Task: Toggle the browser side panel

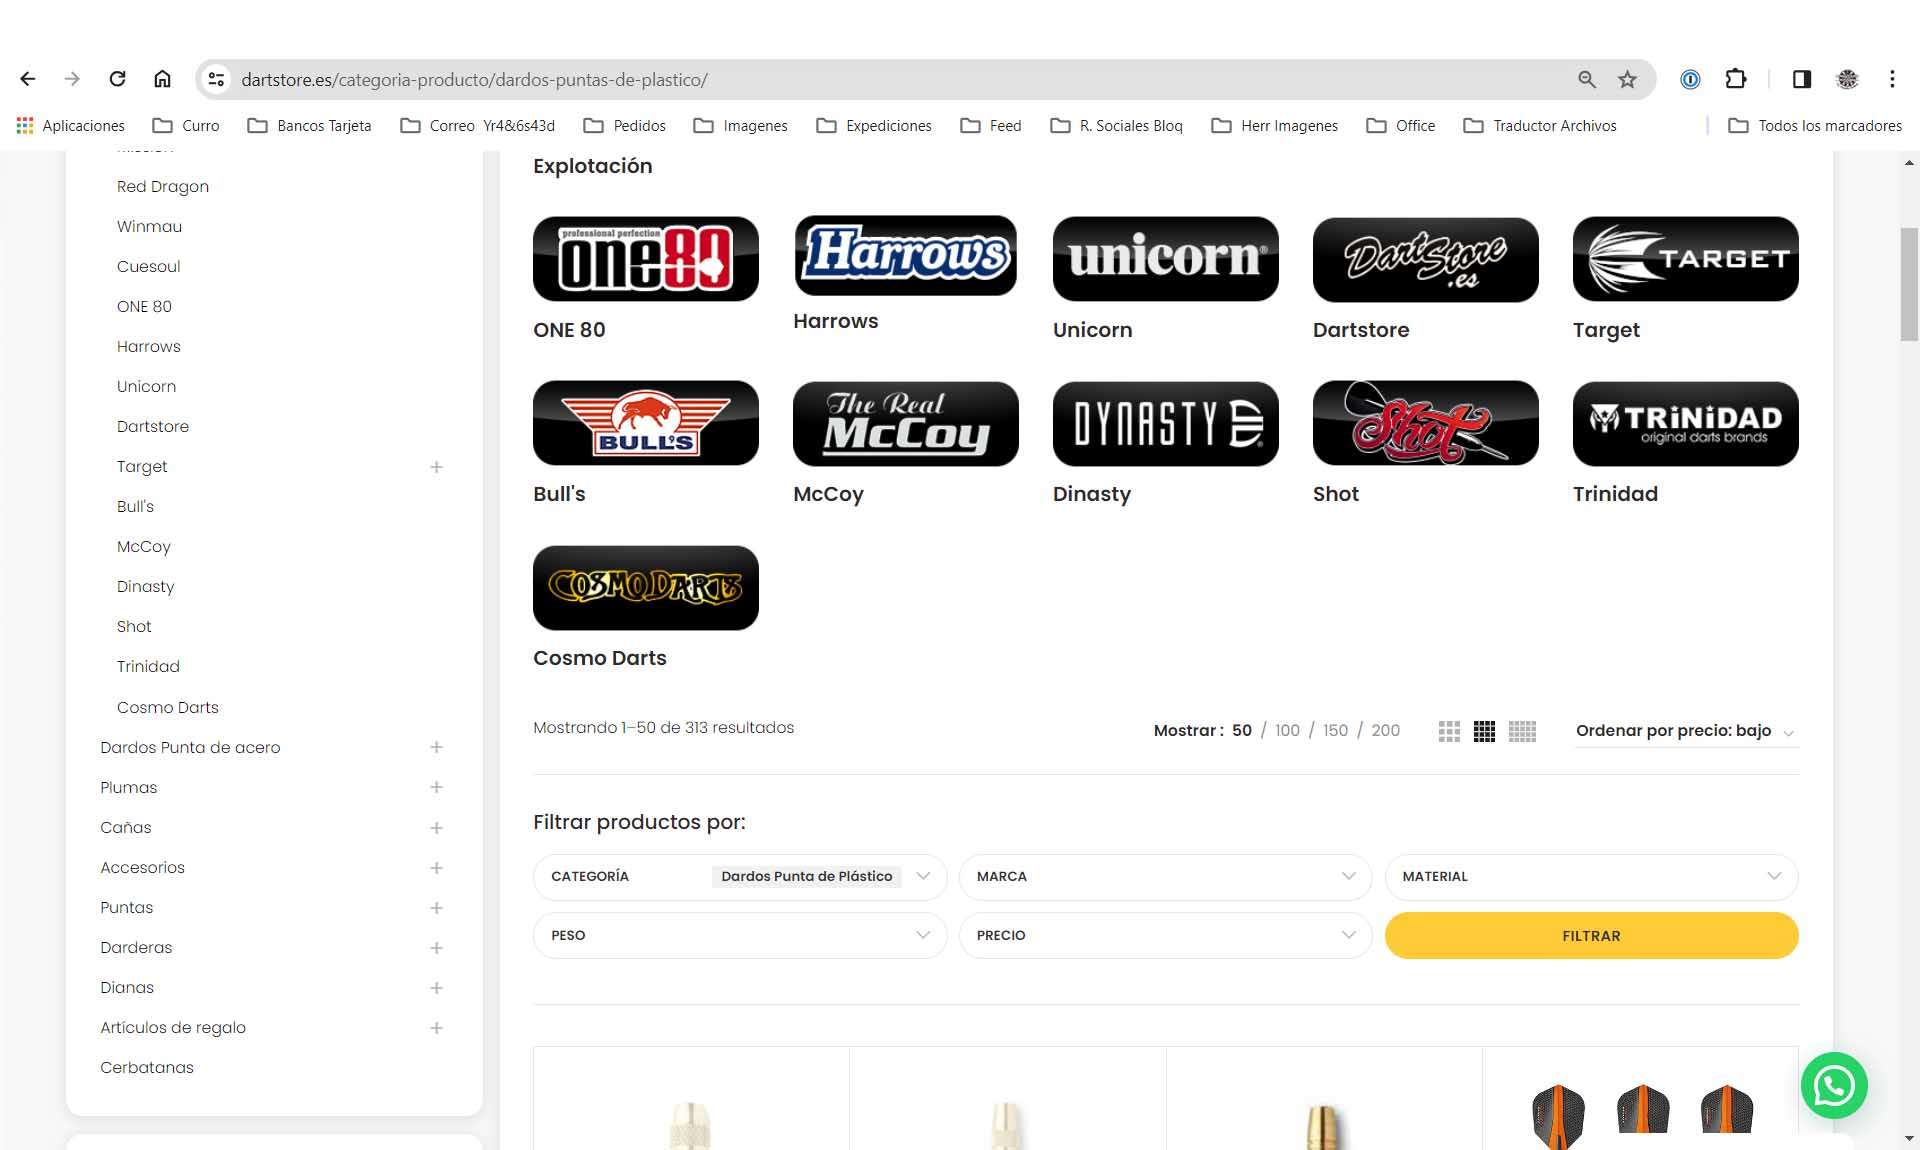Action: point(1802,79)
